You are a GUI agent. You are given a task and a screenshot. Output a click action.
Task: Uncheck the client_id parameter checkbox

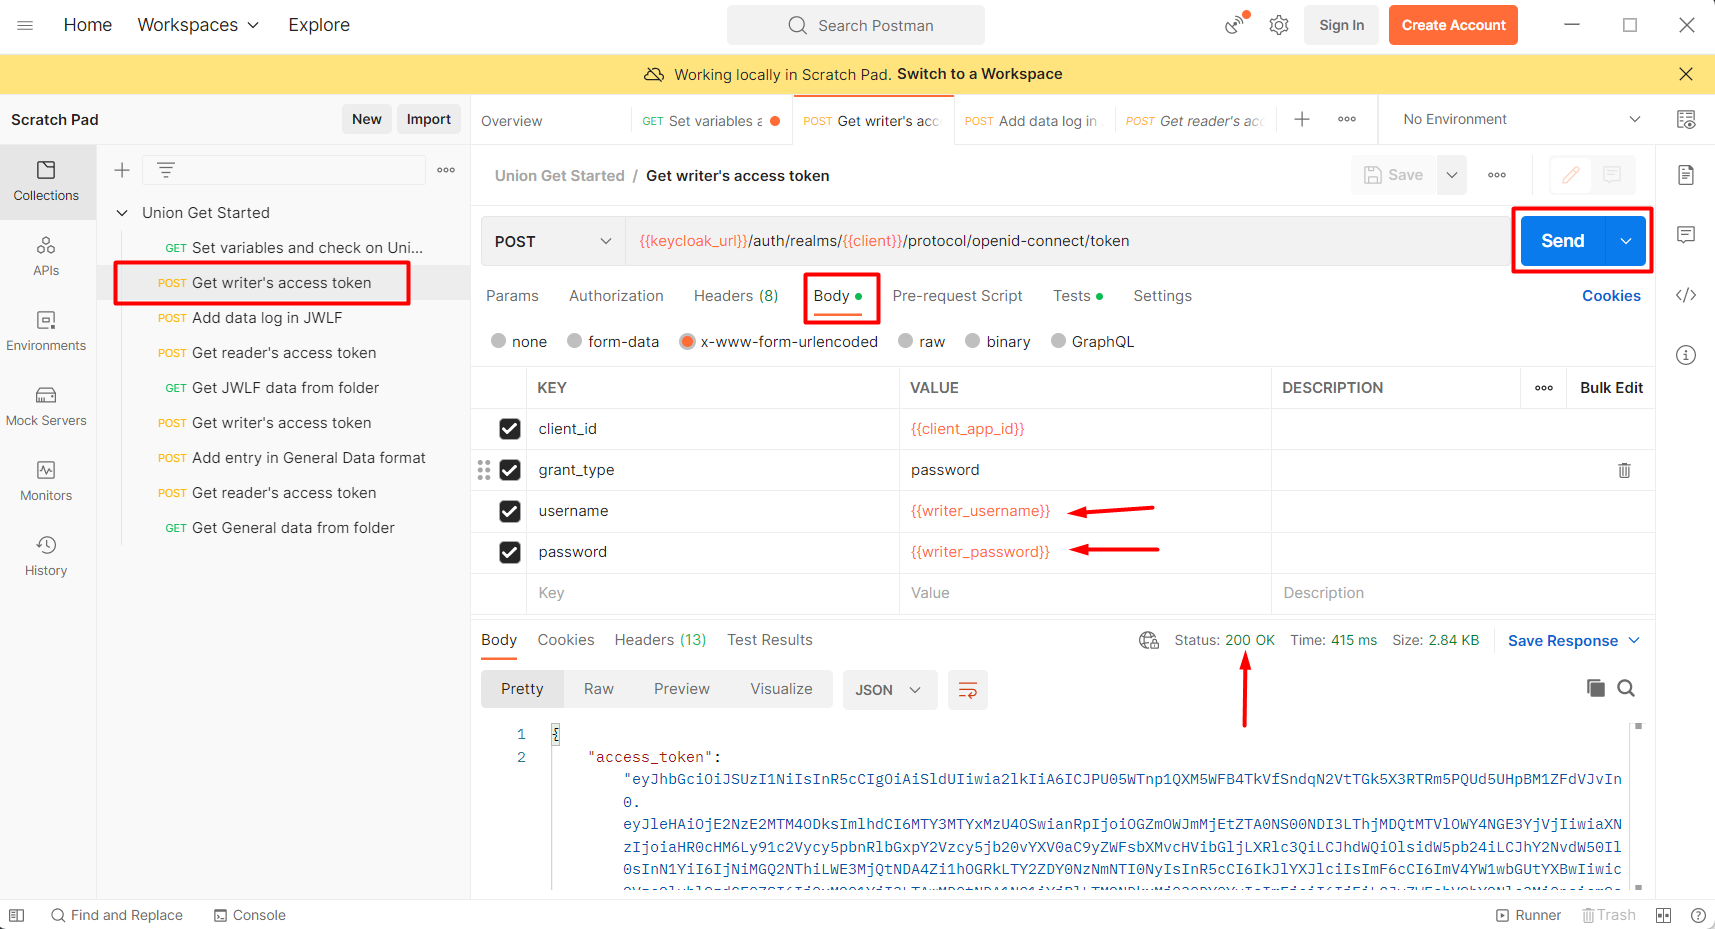coord(510,429)
